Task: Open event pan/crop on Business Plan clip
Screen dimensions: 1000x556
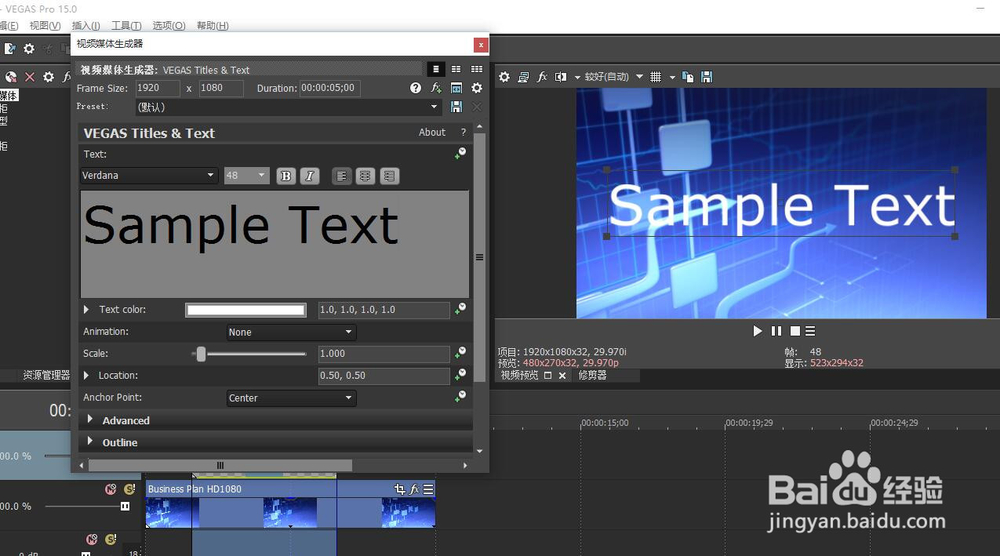Action: click(400, 489)
